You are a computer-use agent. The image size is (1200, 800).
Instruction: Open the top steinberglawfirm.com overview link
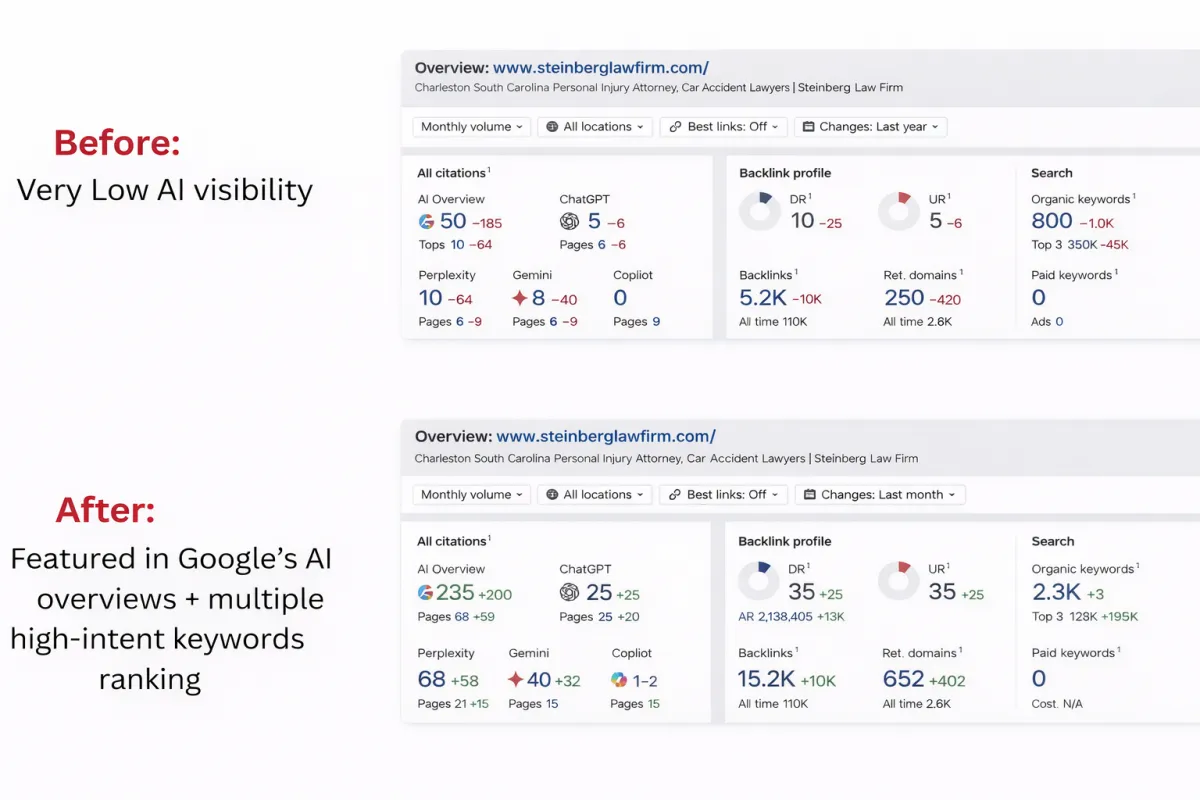coord(601,68)
